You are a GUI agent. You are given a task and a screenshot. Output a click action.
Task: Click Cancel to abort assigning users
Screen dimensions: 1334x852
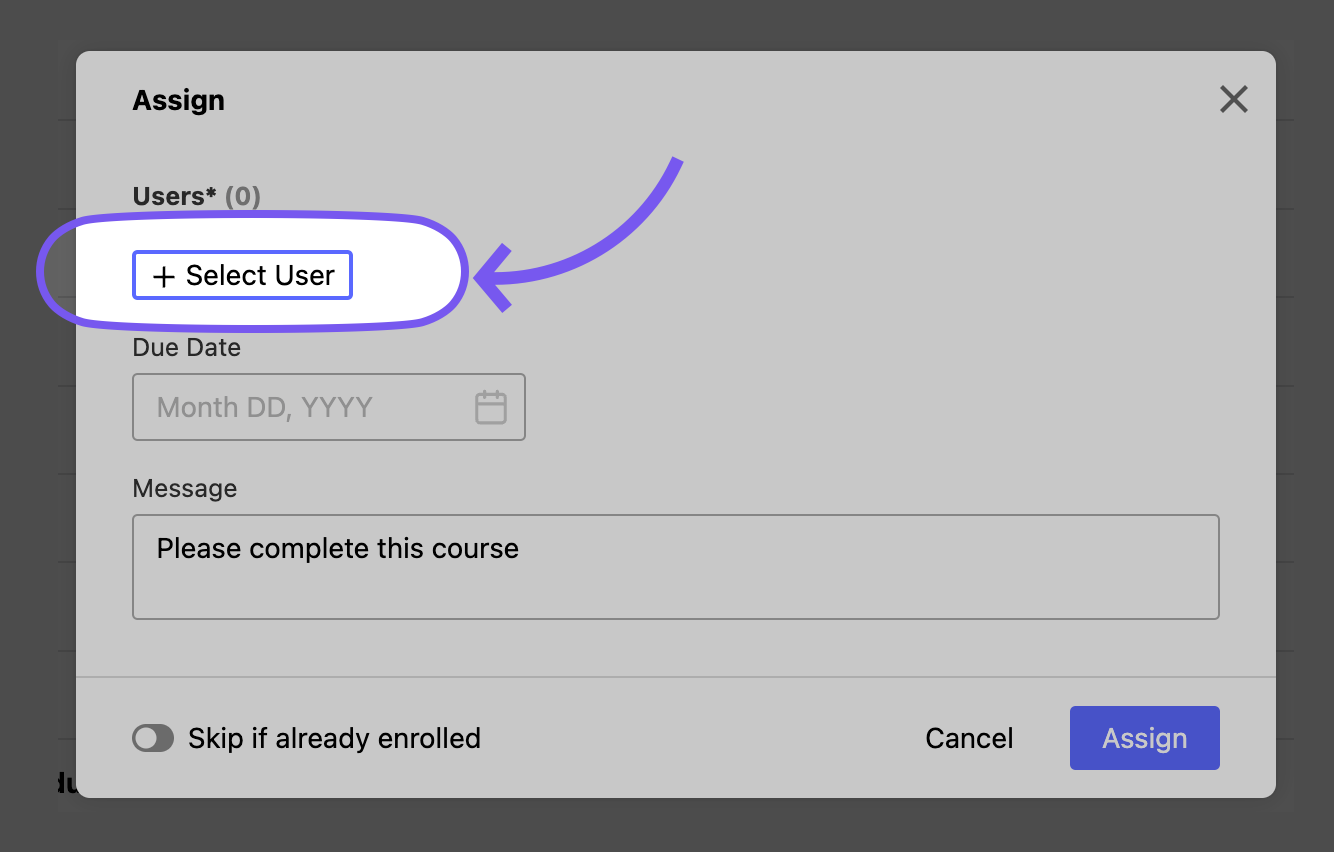[x=968, y=738]
